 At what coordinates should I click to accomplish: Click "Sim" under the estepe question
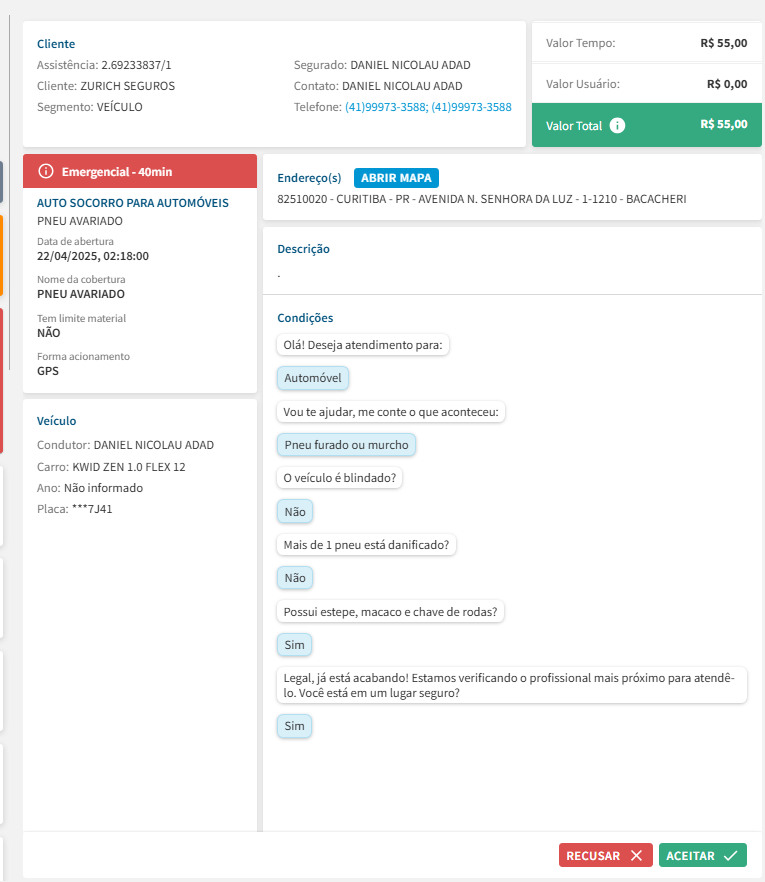294,645
